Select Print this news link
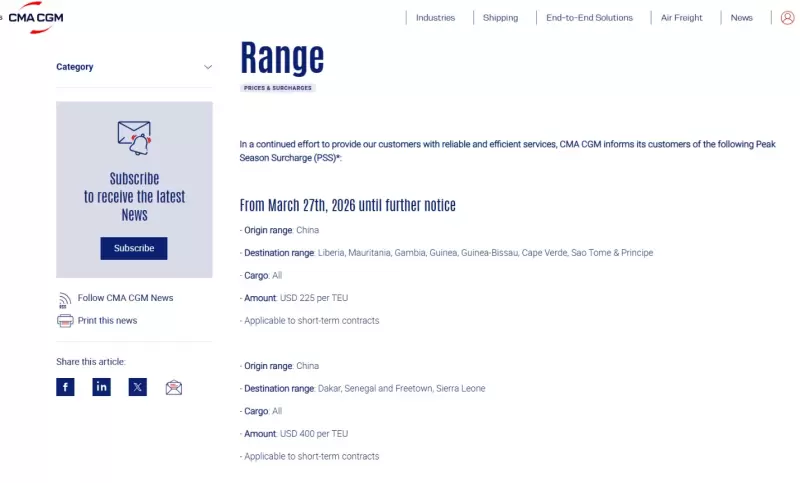 pos(107,321)
